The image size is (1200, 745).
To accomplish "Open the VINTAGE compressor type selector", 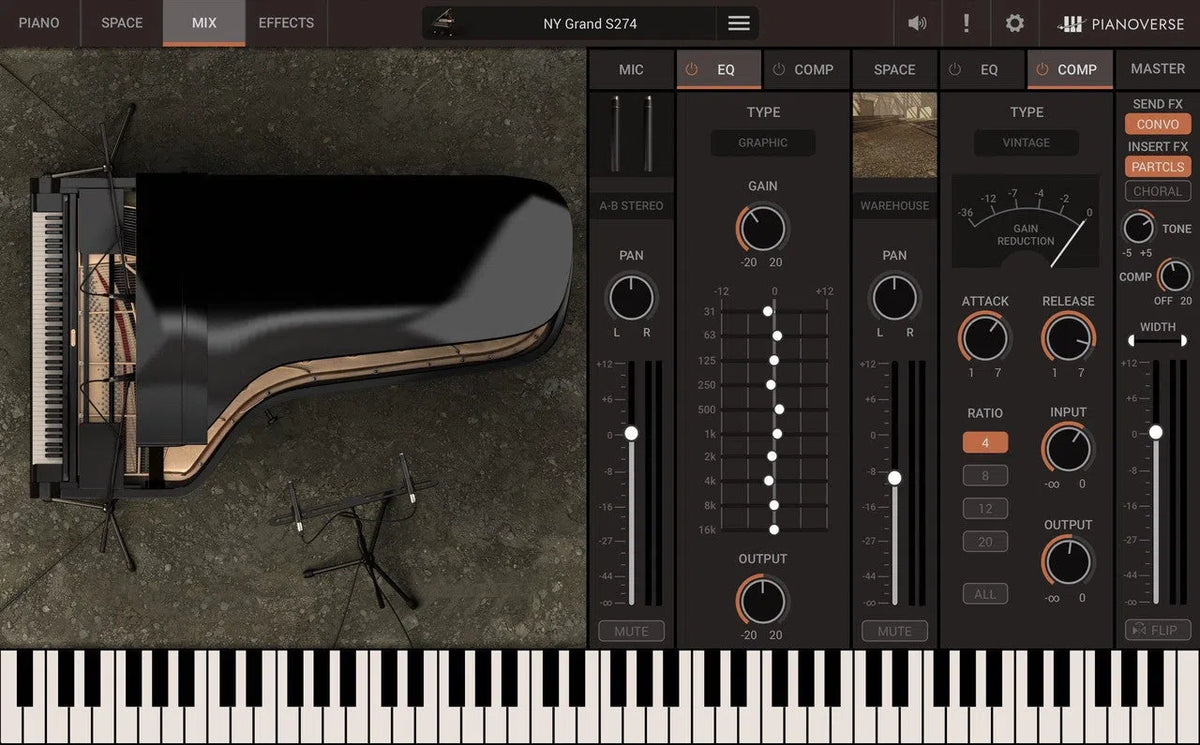I will pyautogui.click(x=1026, y=142).
